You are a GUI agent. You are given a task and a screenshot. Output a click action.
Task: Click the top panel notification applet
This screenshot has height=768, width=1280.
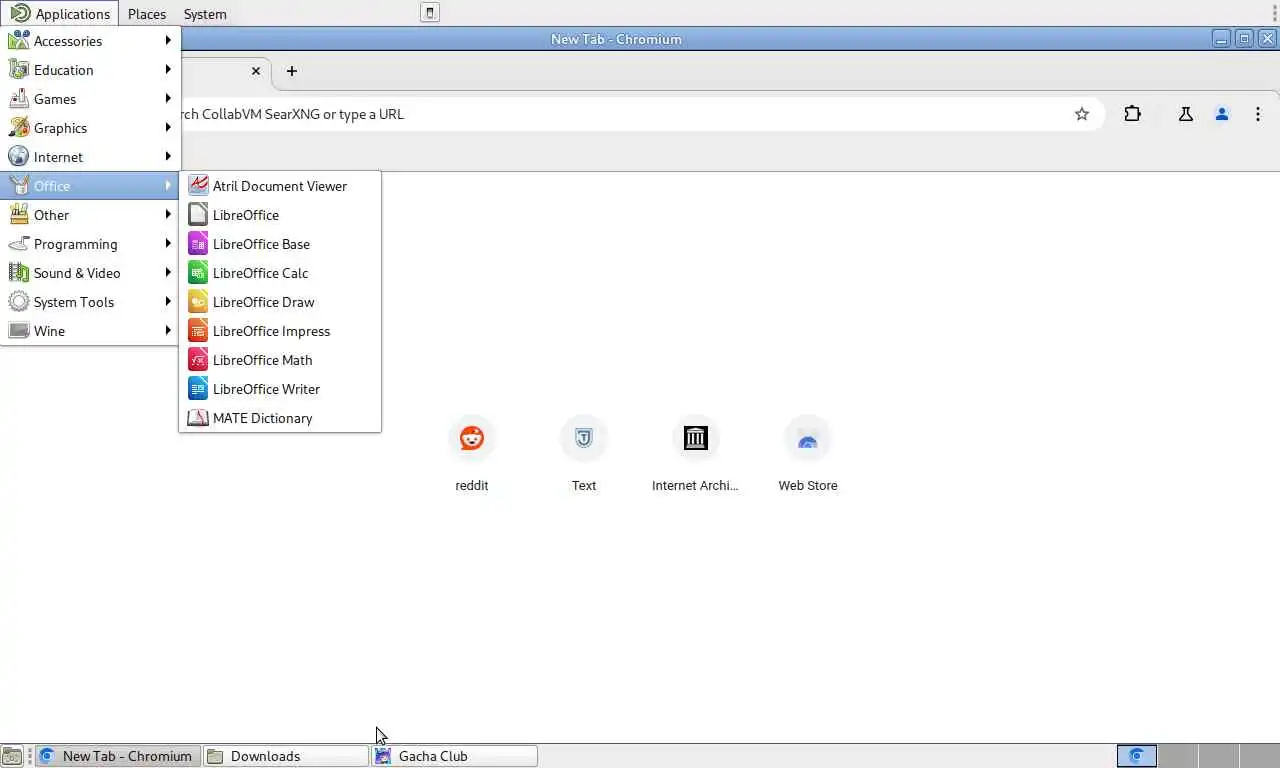pyautogui.click(x=430, y=13)
